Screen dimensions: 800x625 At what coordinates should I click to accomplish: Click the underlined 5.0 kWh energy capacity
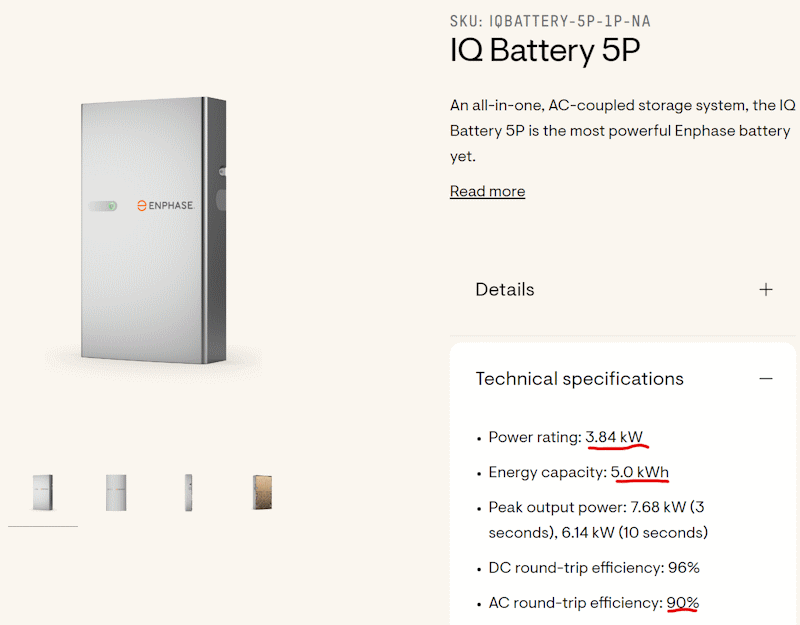639,472
